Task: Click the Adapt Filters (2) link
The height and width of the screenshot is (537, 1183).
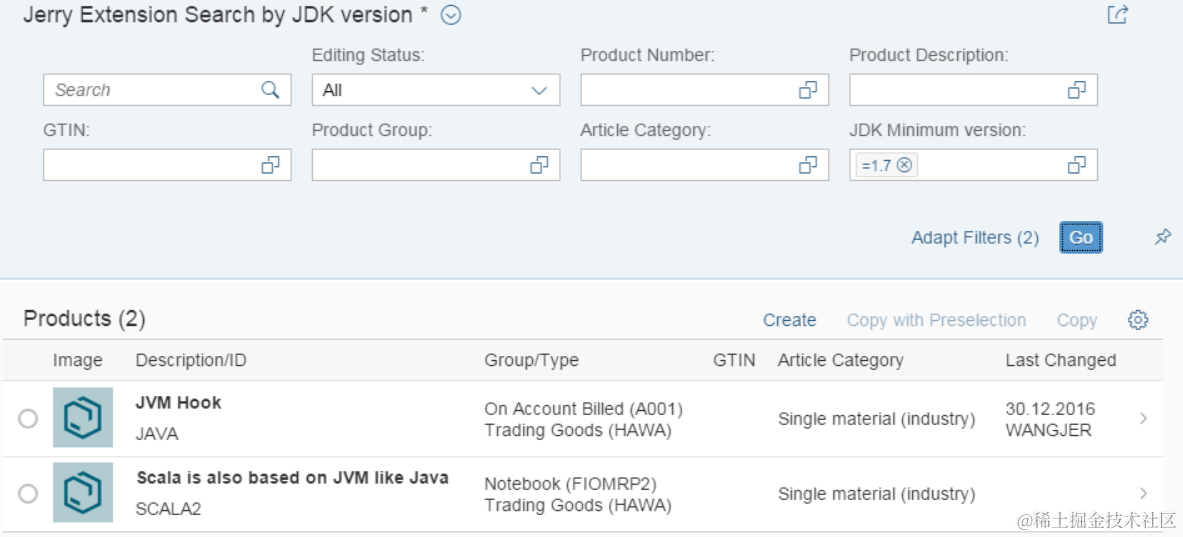Action: [x=975, y=238]
